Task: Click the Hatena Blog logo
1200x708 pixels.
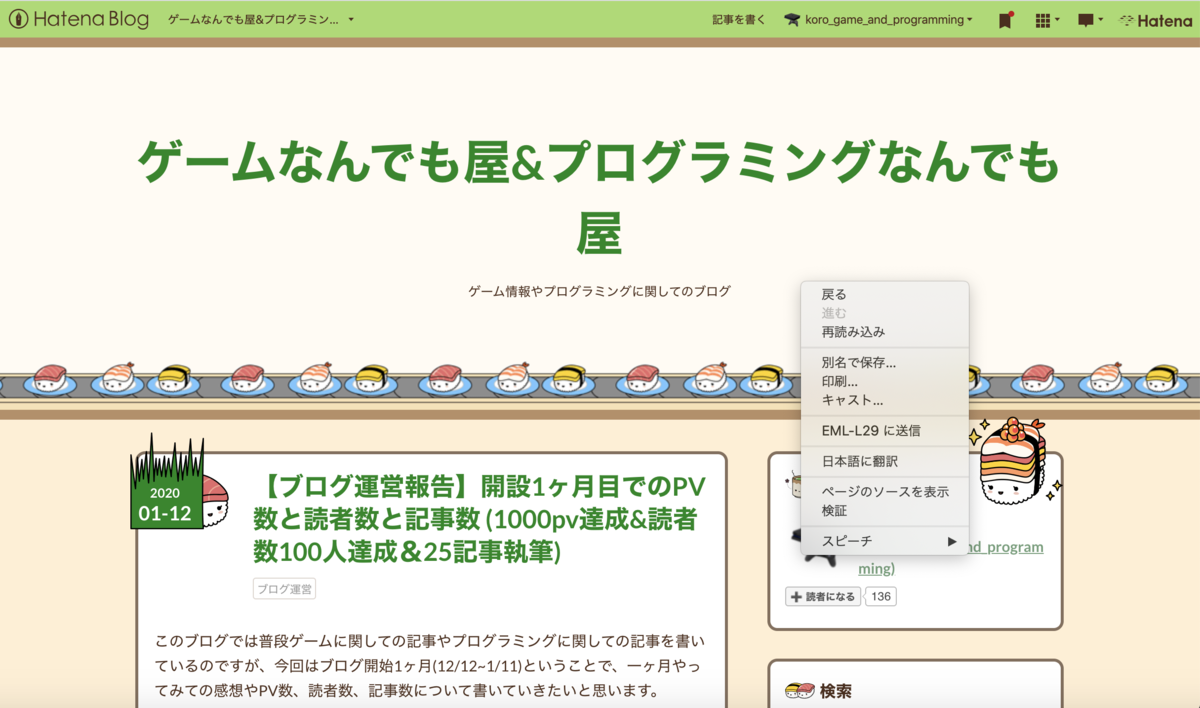Action: click(x=78, y=19)
